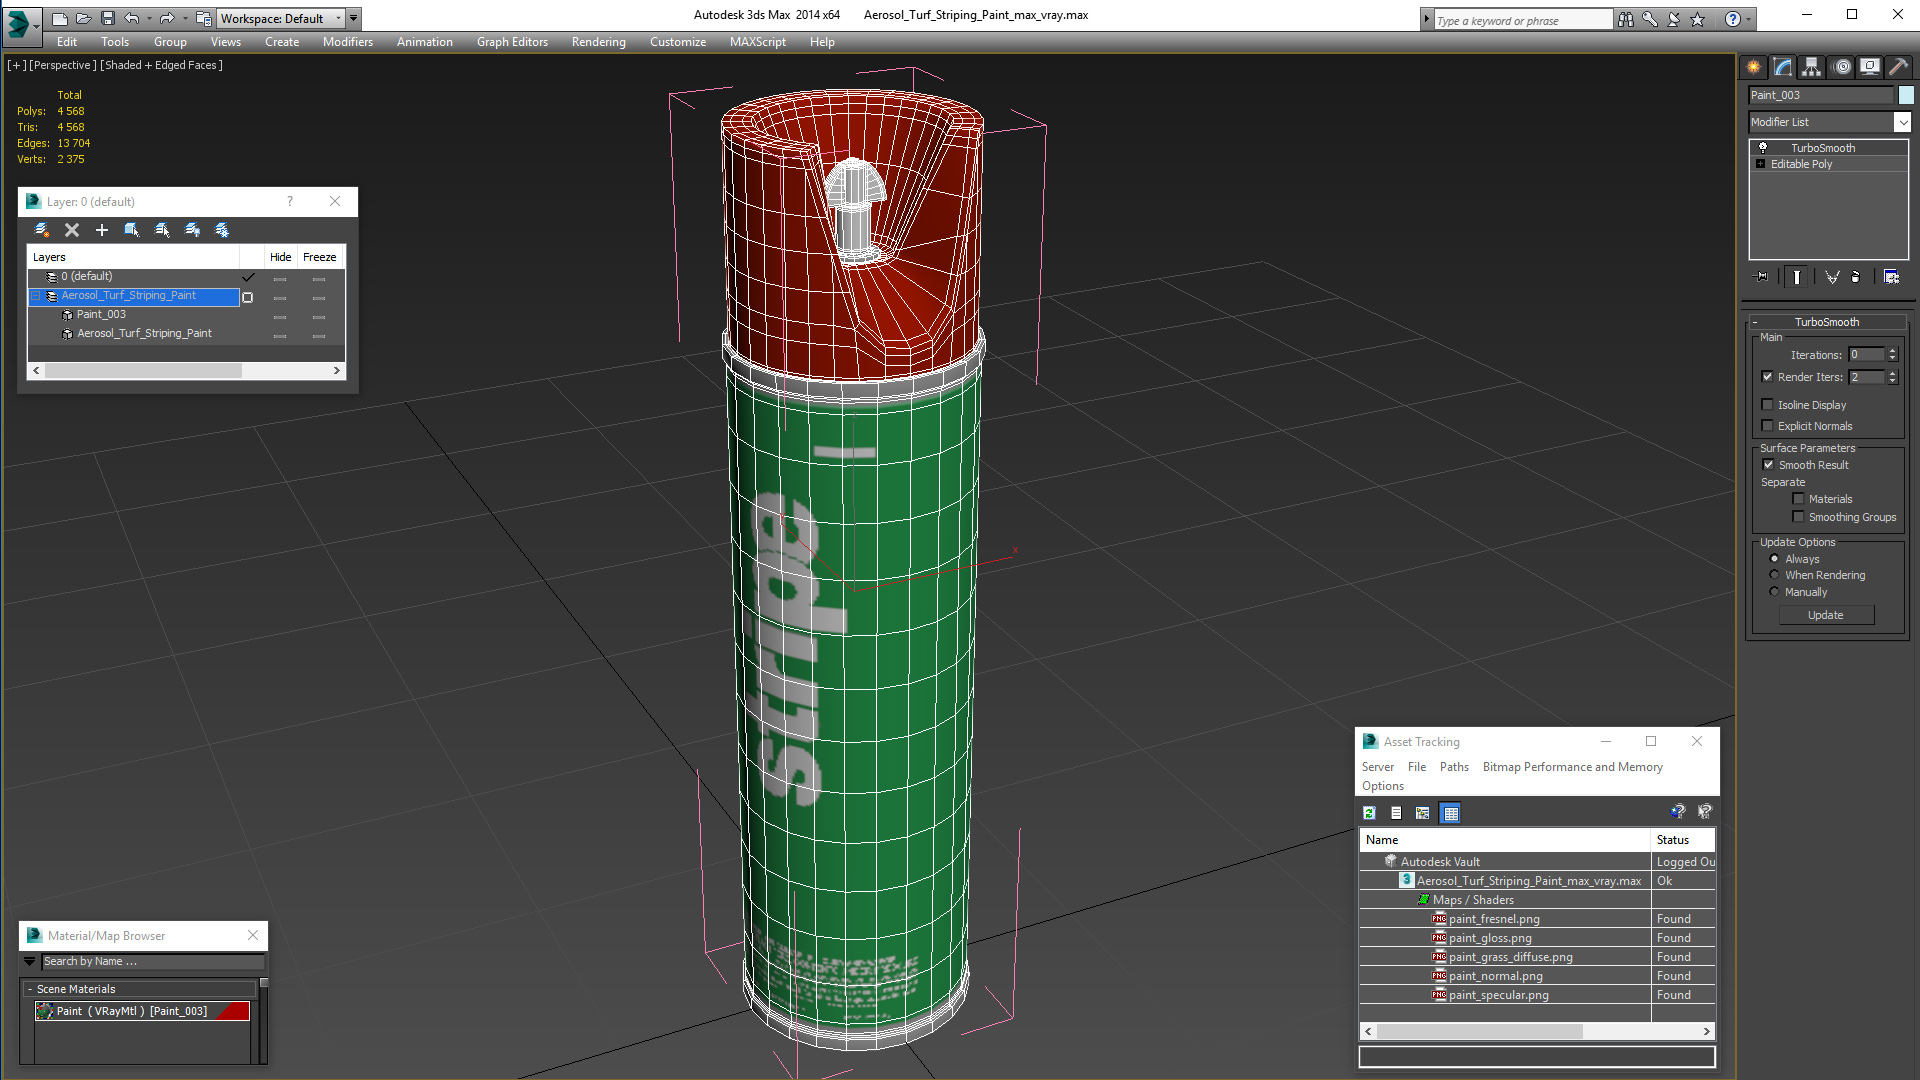Viewport: 1920px width, 1080px height.
Task: Click Configure Modifier Sets icon
Action: click(x=1892, y=277)
